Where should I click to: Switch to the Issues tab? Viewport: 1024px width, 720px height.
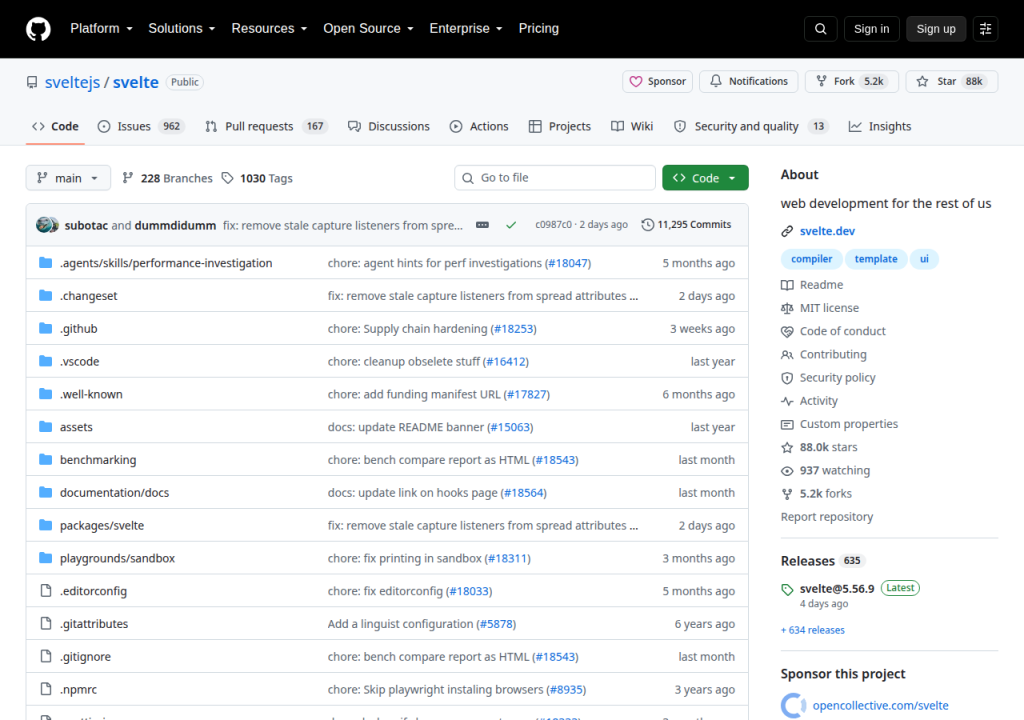(x=141, y=126)
